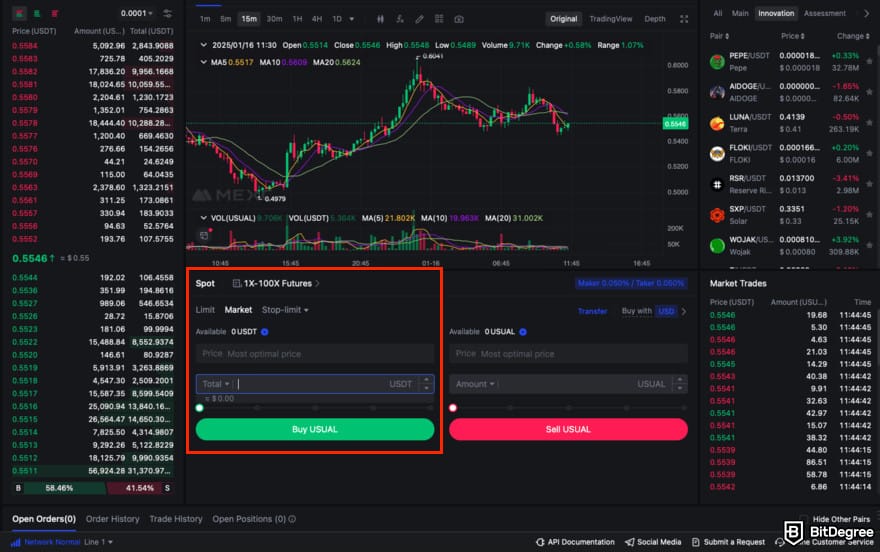
Task: Open more timeframes dropdown after 1D
Action: coord(352,19)
